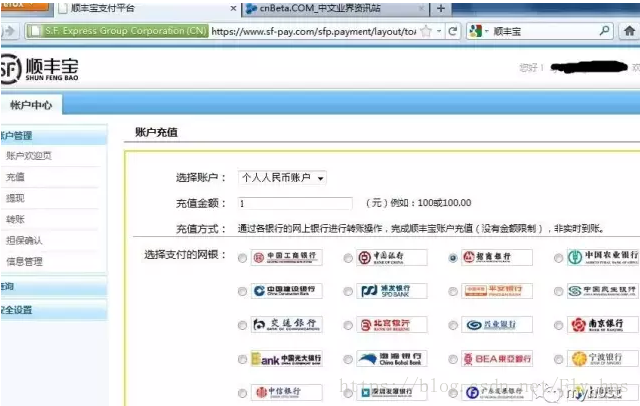Click the 中国民生银行 bank logo
This screenshot has width=640, height=406.
click(603, 291)
